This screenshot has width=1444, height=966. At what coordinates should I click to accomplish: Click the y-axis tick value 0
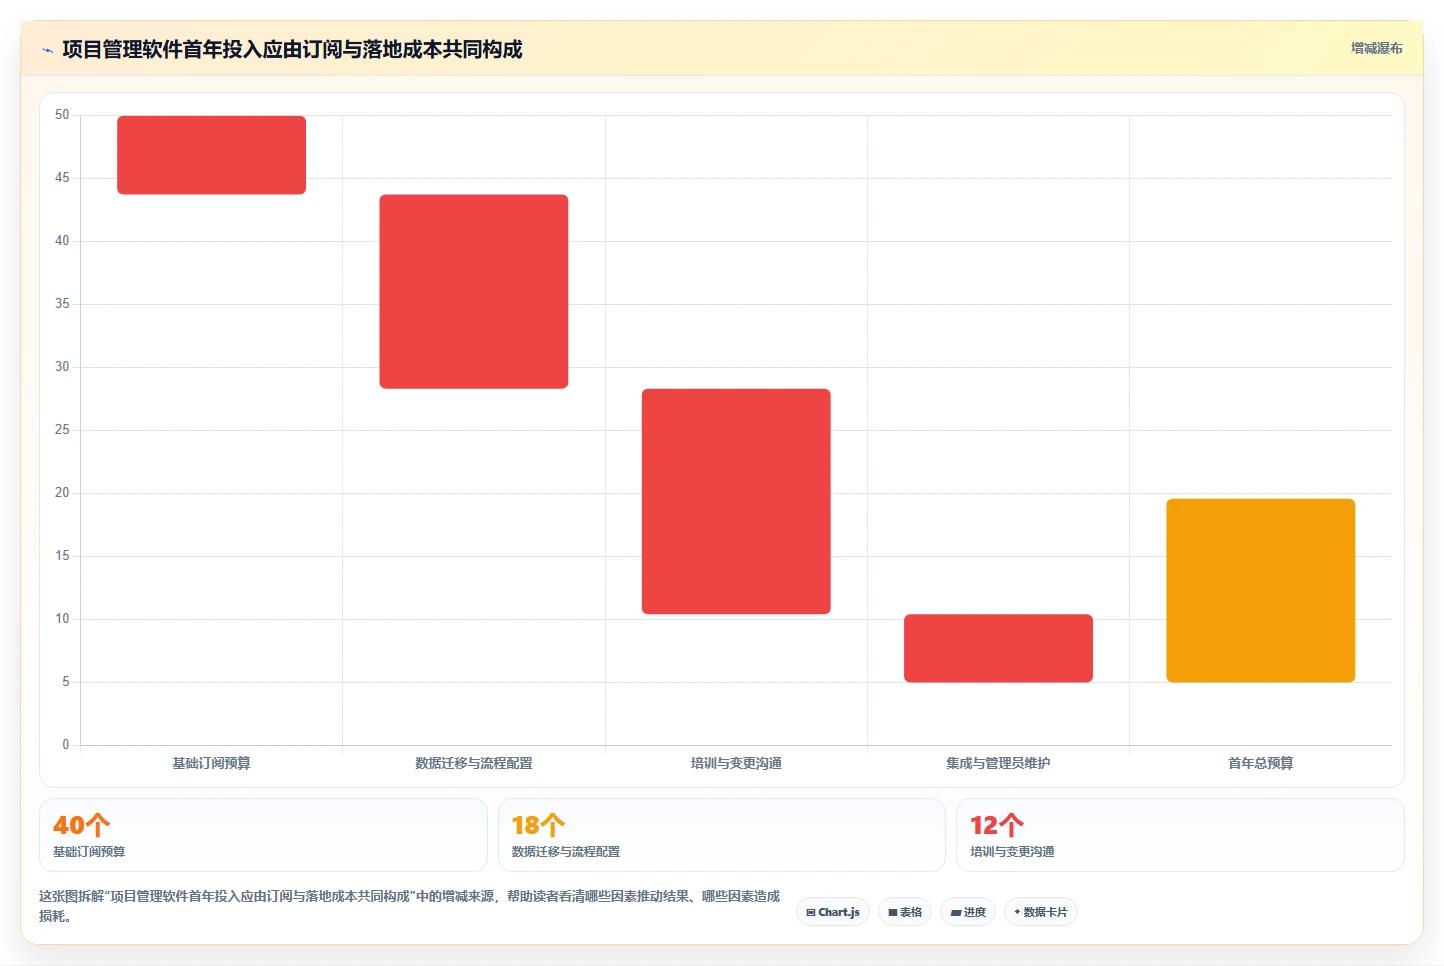66,745
